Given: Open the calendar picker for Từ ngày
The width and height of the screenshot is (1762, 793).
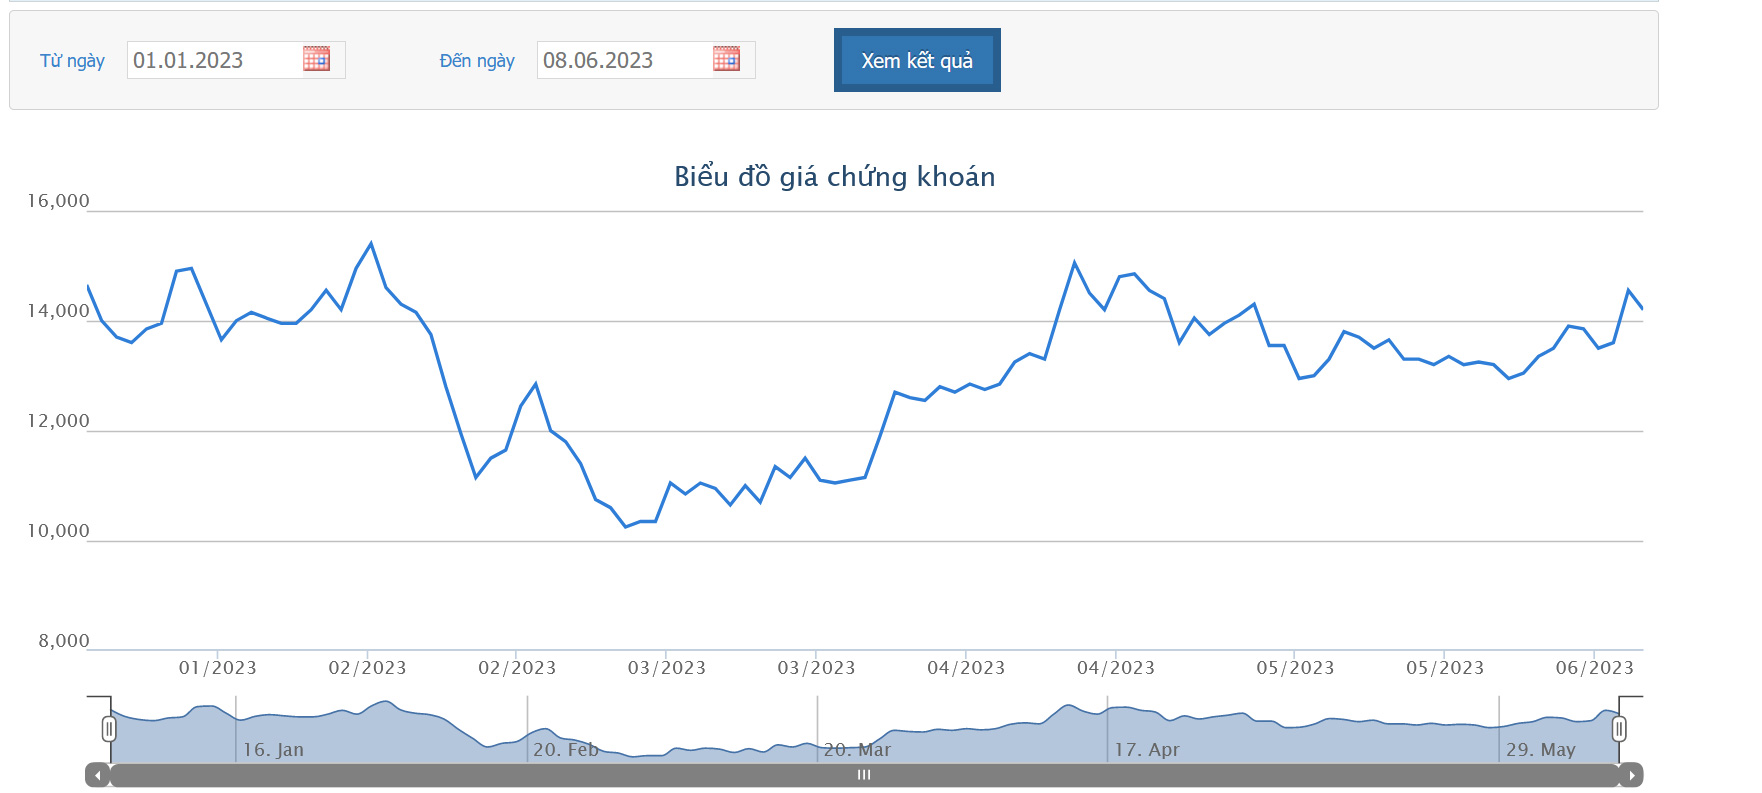Looking at the screenshot, I should coord(316,59).
